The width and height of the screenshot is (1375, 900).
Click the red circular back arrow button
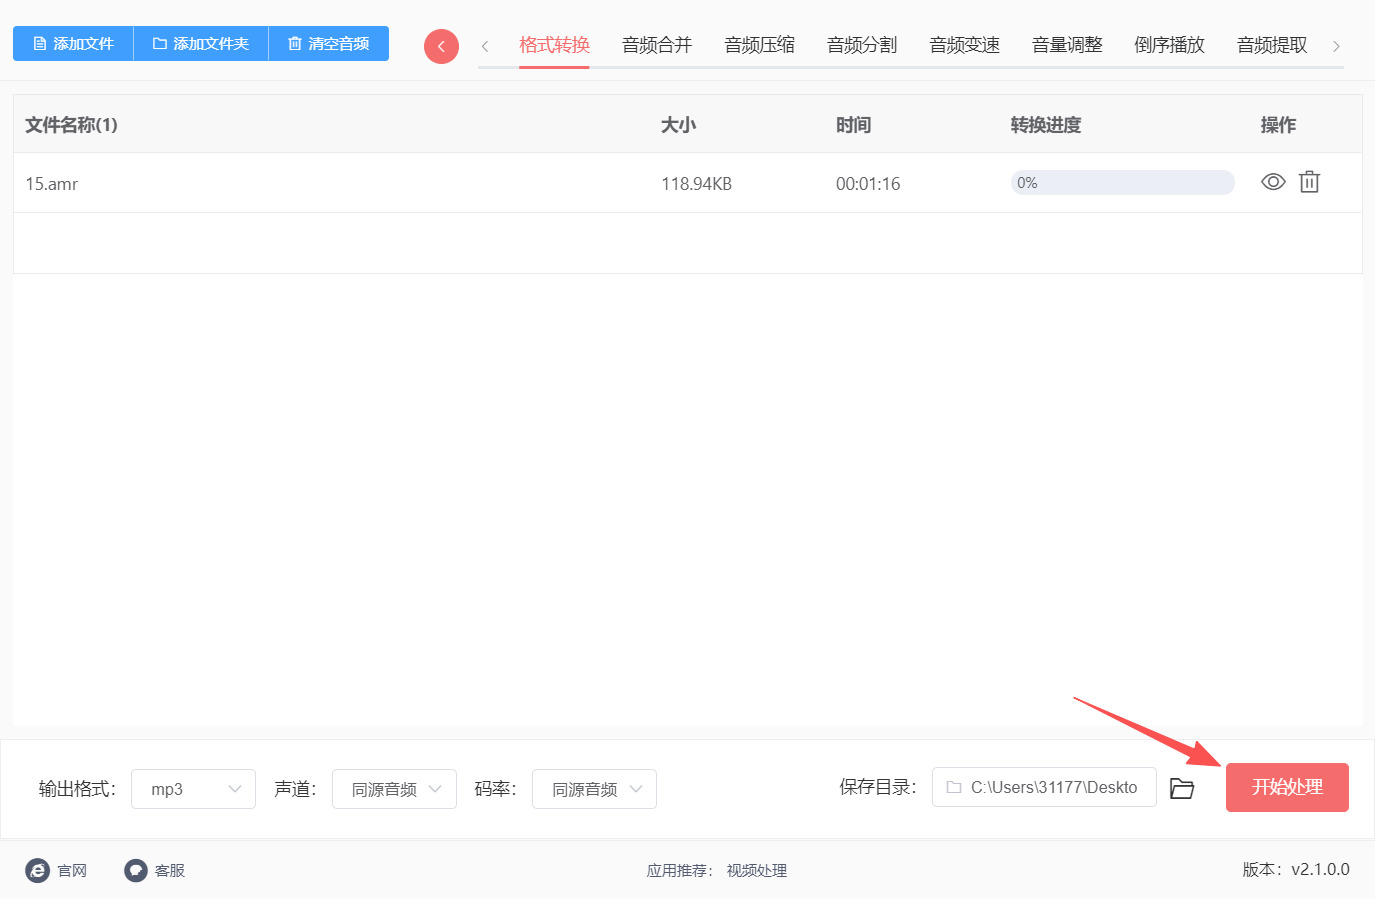pos(441,46)
